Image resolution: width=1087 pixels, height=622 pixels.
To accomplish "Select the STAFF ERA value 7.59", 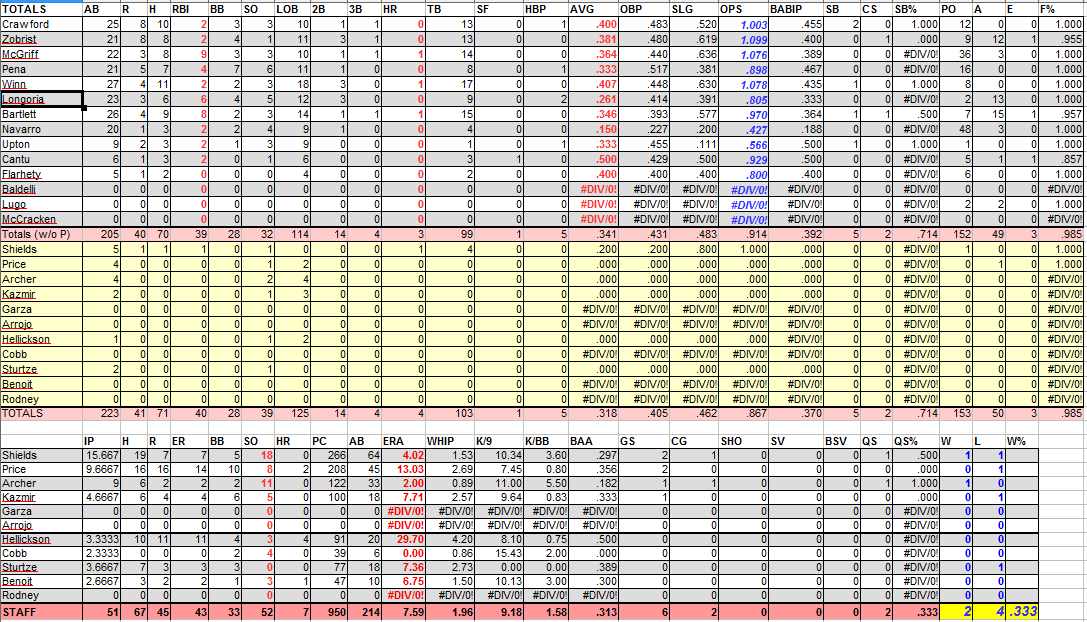I will click(x=403, y=612).
